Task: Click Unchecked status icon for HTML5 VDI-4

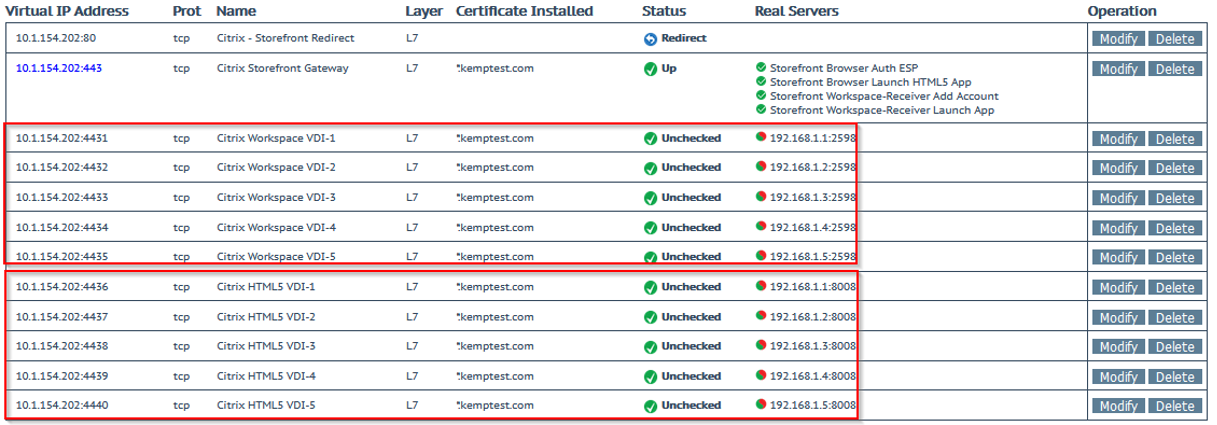Action: pyautogui.click(x=650, y=377)
